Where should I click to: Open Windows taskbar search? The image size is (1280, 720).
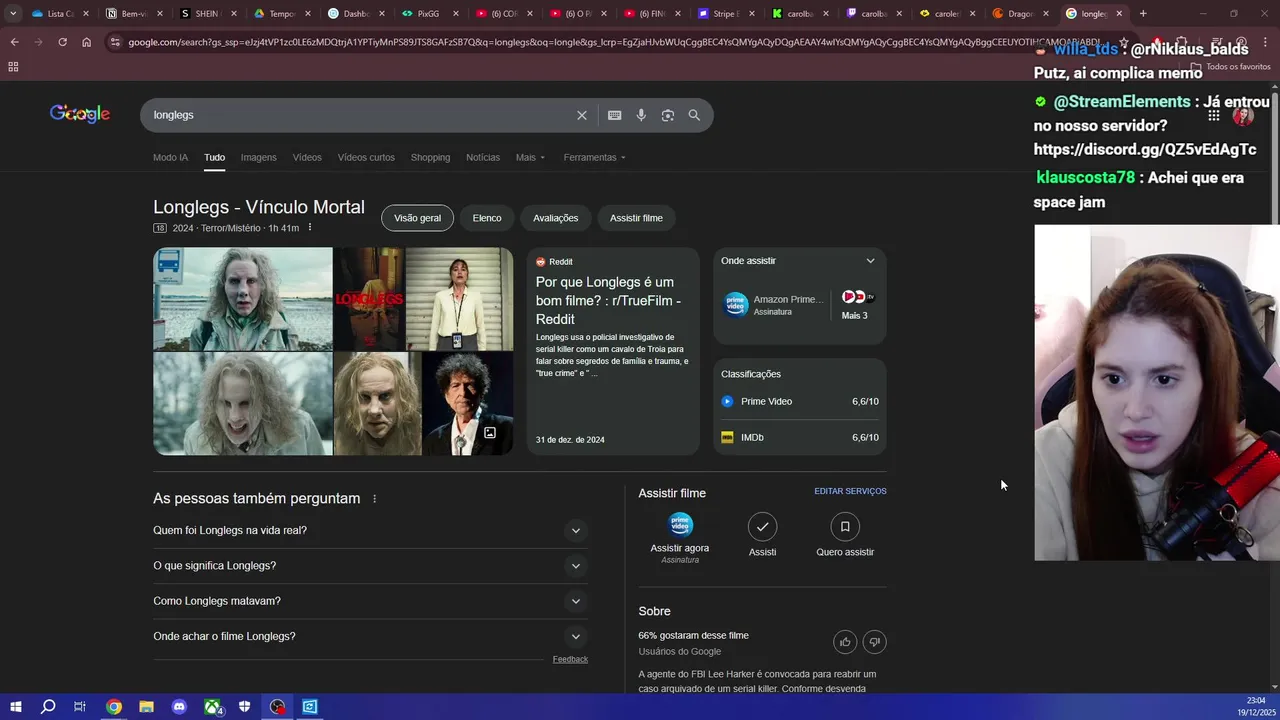[x=48, y=707]
